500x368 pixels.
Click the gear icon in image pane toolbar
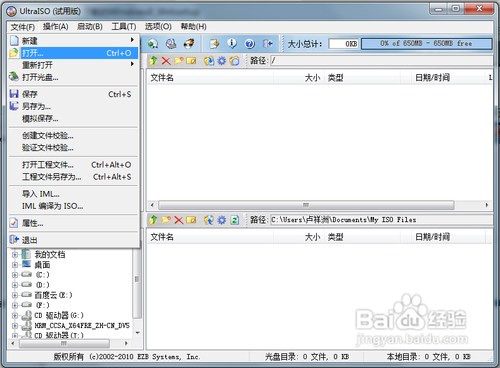(x=222, y=61)
